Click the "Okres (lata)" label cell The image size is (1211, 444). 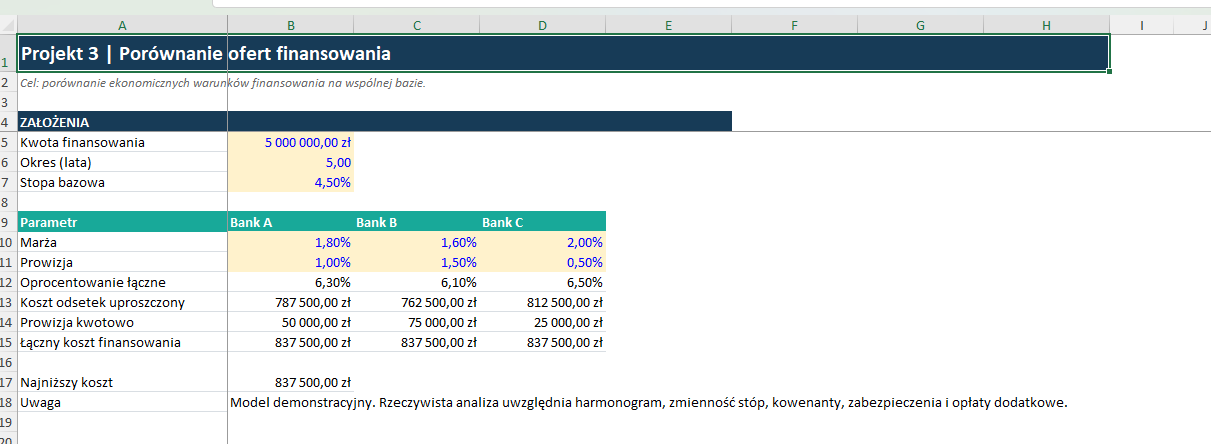[x=122, y=162]
